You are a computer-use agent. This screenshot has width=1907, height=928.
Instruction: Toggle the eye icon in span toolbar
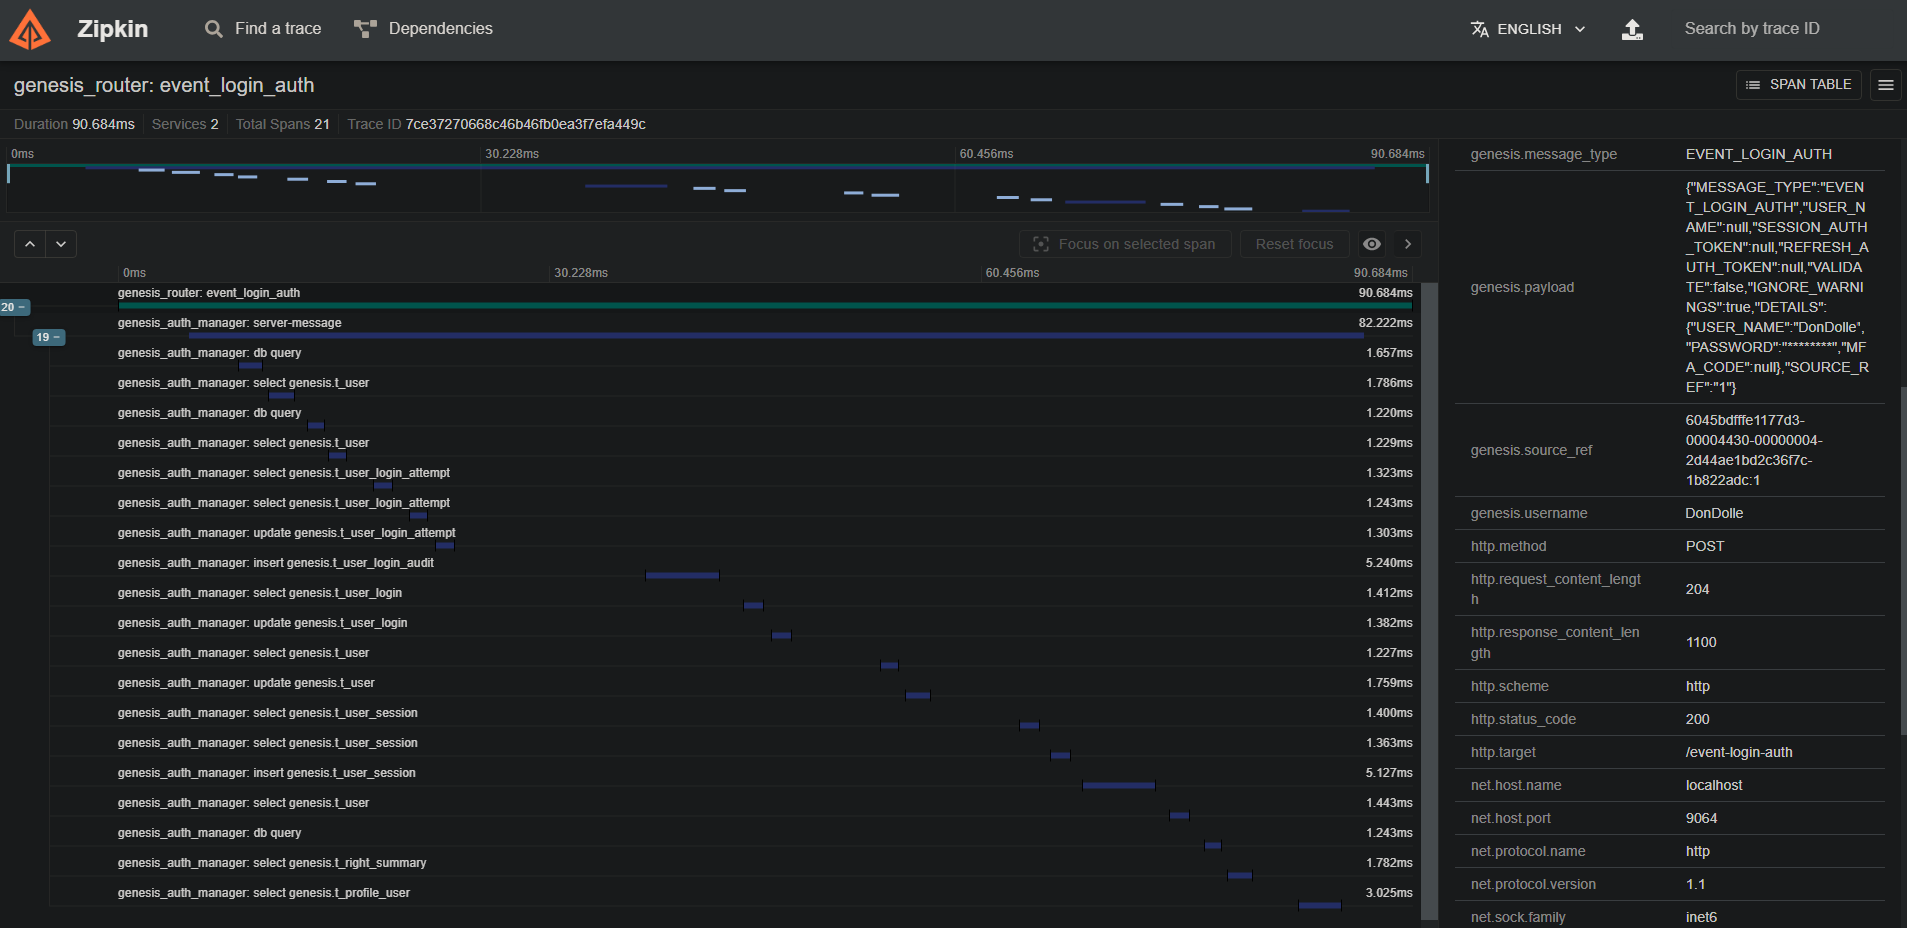pos(1372,244)
